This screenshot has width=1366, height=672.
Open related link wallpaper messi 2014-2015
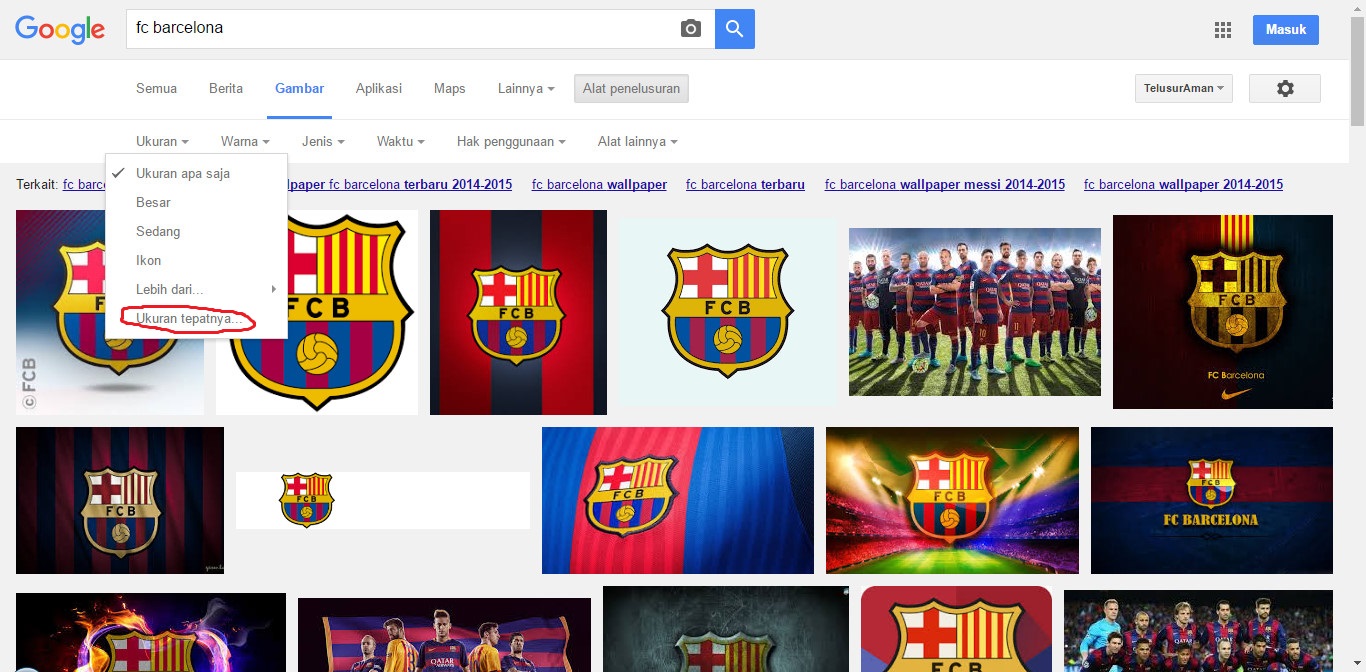click(x=944, y=184)
